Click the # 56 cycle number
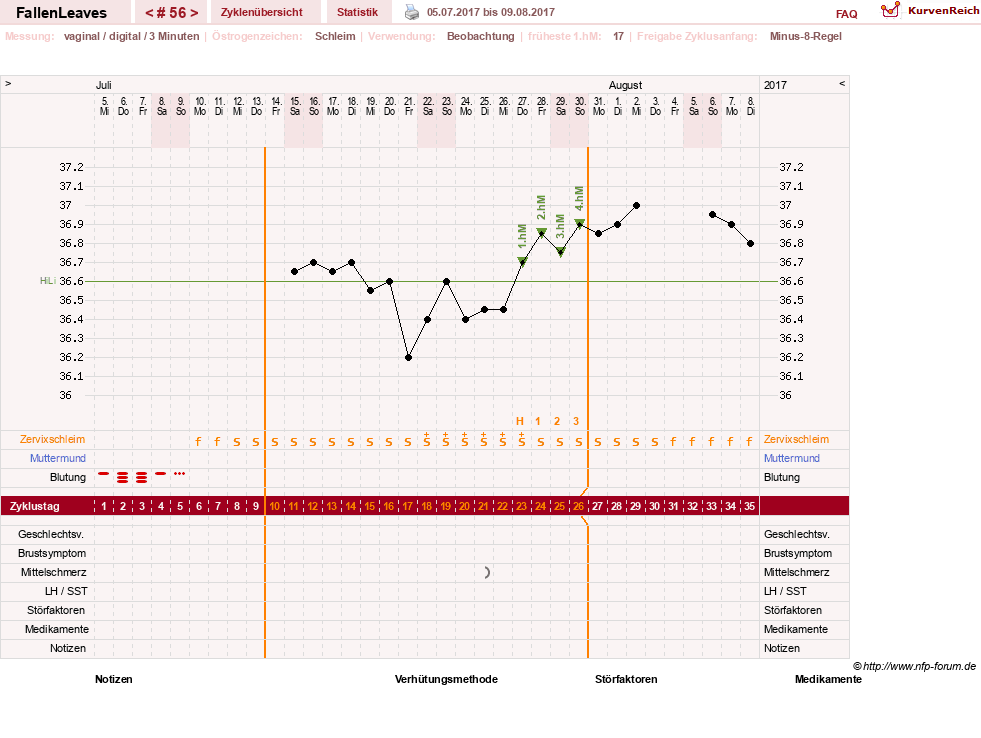The height and width of the screenshot is (738, 981). coord(172,13)
